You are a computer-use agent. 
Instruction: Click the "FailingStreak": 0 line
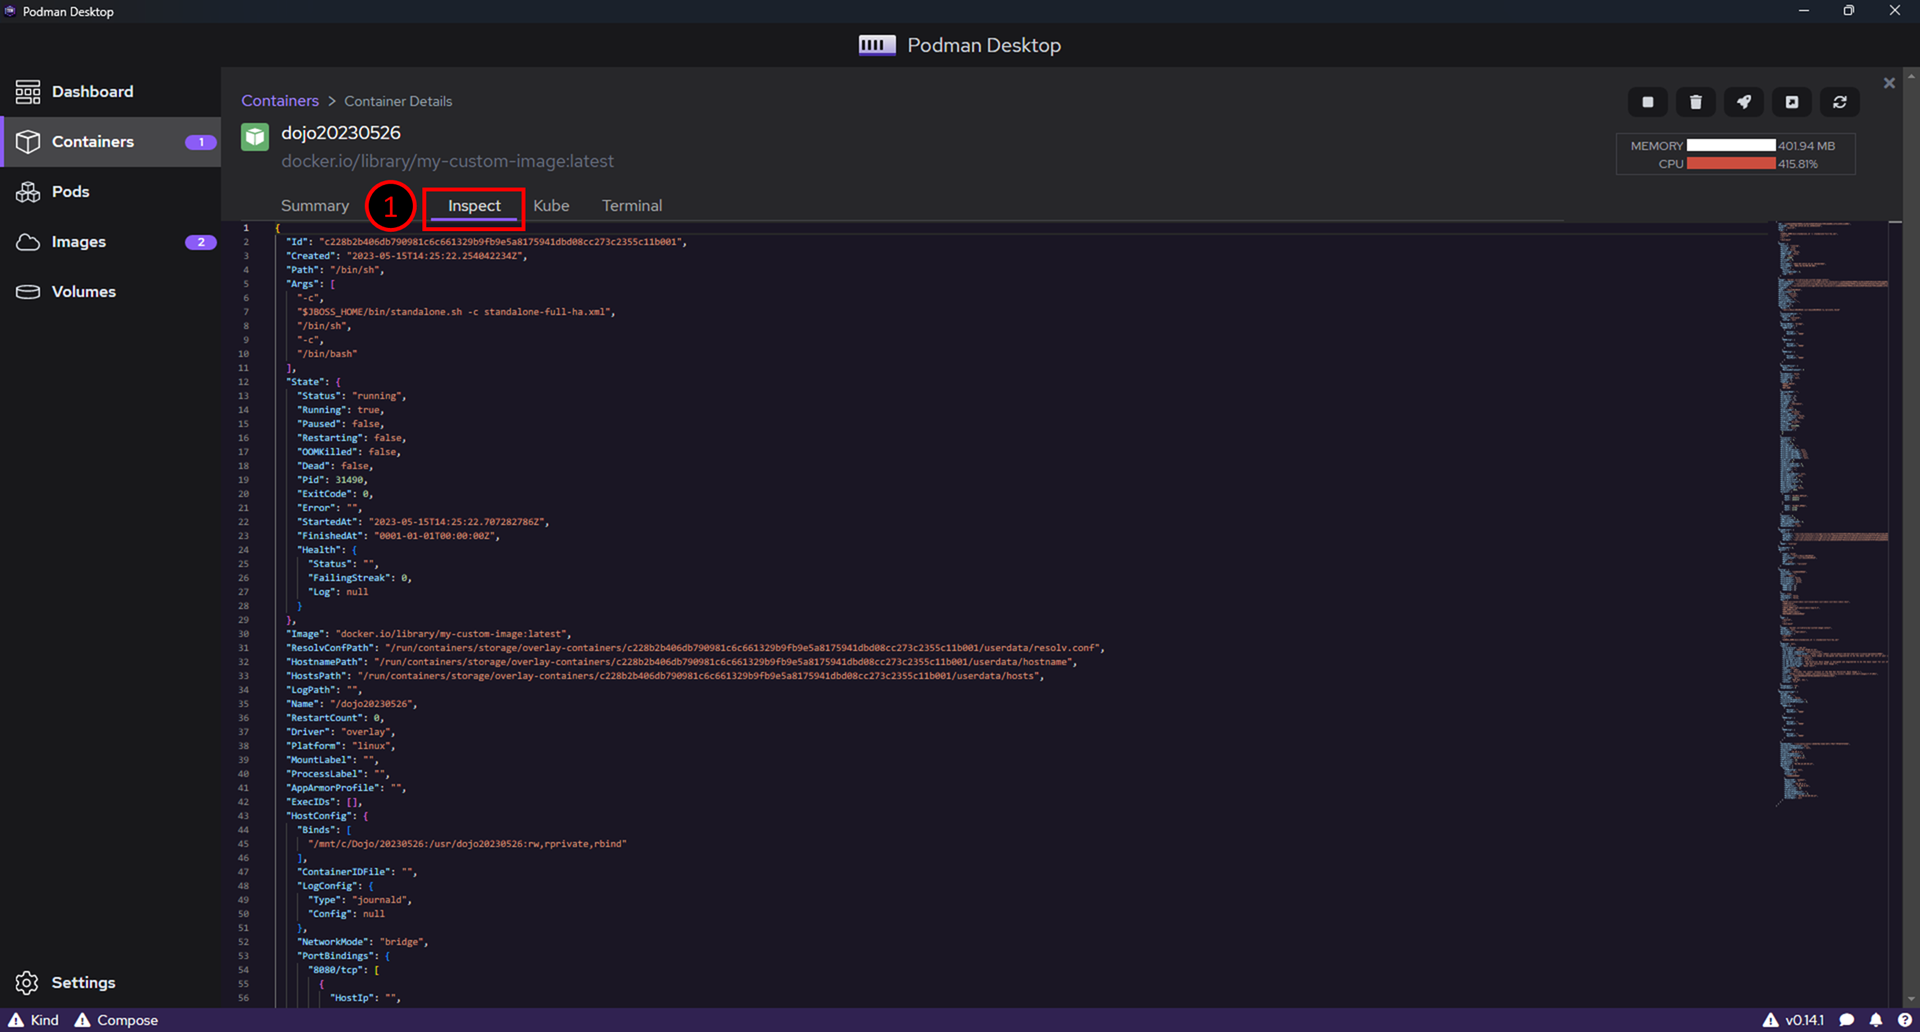[x=360, y=578]
